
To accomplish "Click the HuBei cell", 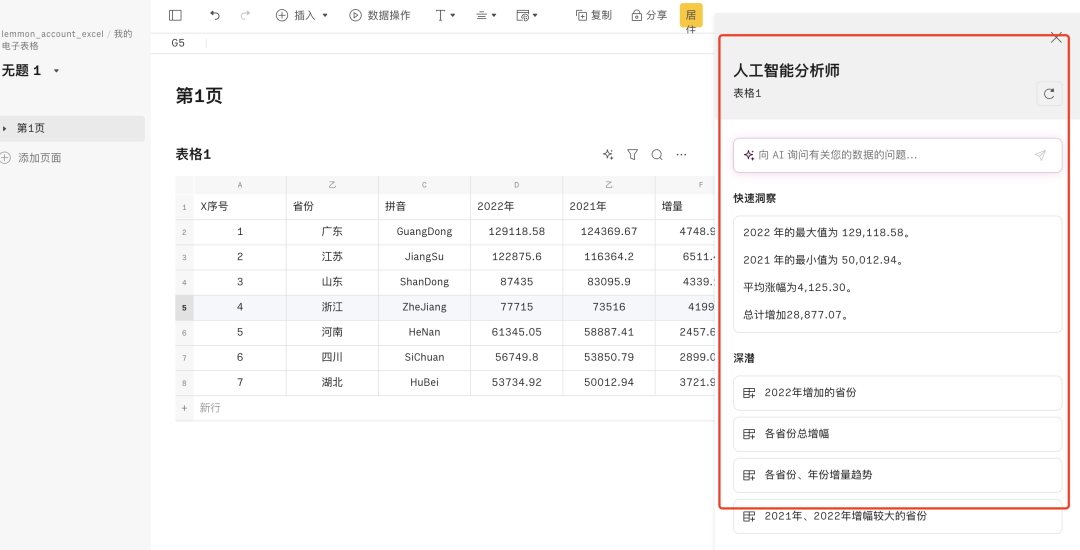I will (424, 383).
